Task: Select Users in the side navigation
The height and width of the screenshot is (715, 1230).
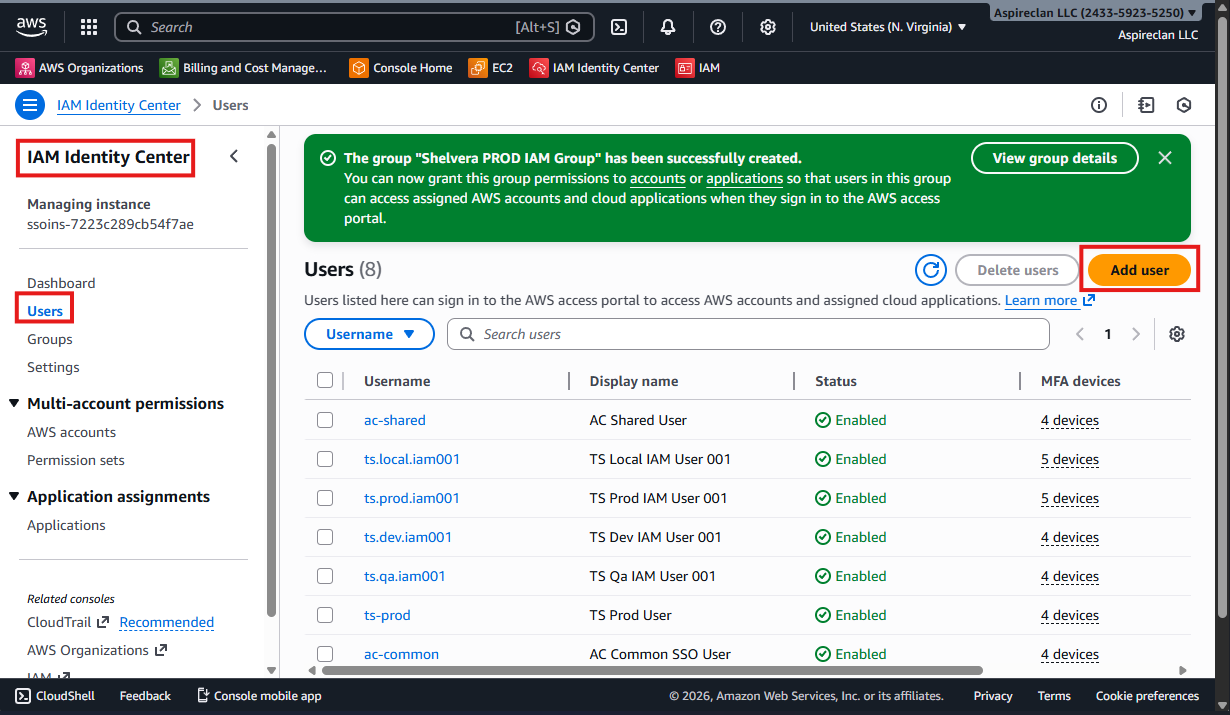Action: tap(45, 311)
